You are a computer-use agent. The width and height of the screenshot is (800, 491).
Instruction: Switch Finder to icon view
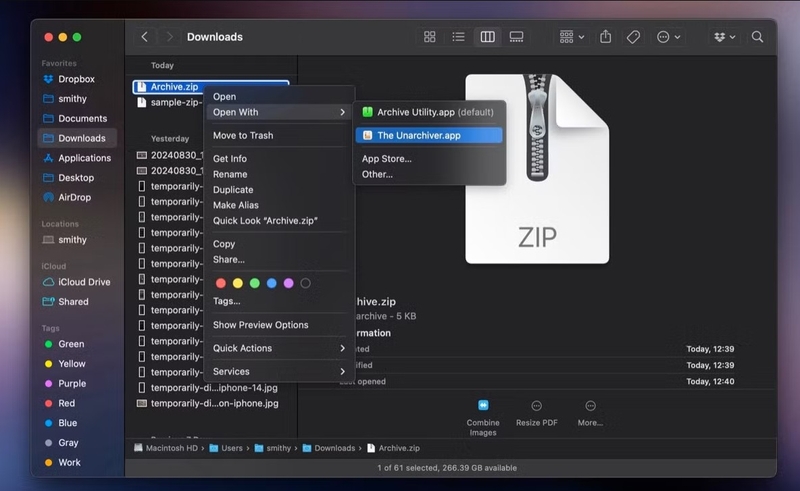pyautogui.click(x=430, y=37)
